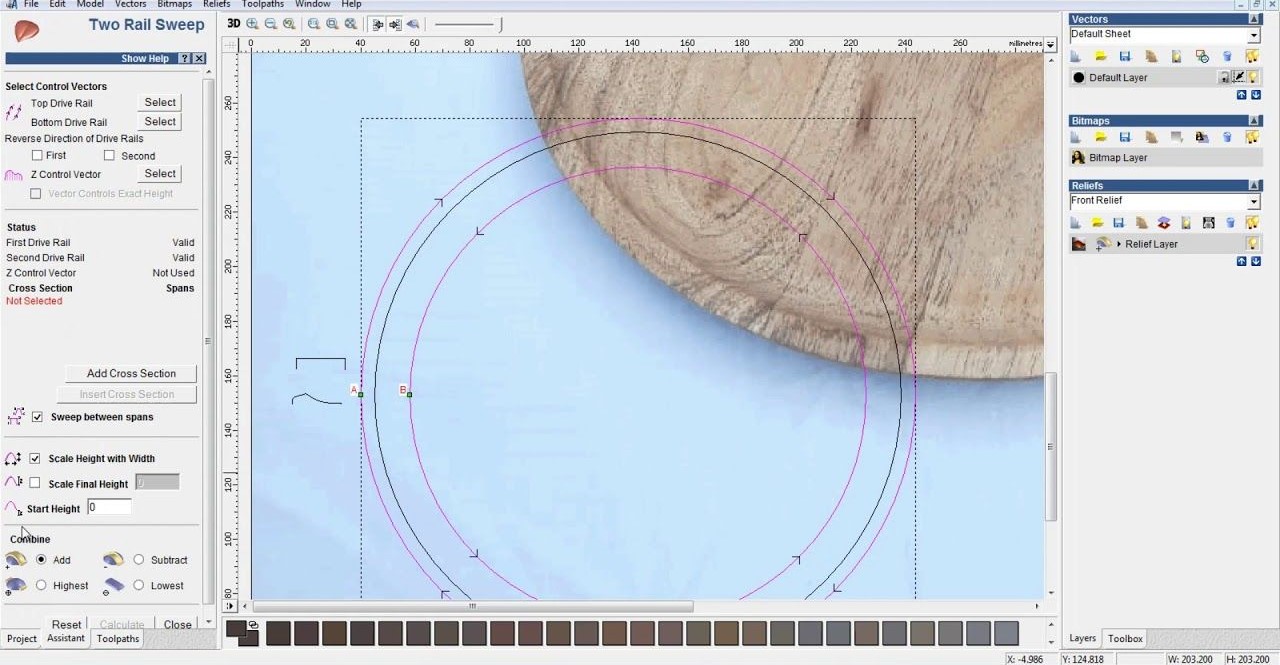This screenshot has width=1280, height=665.
Task: Enable the First reverse direction checkbox
Action: 37,156
